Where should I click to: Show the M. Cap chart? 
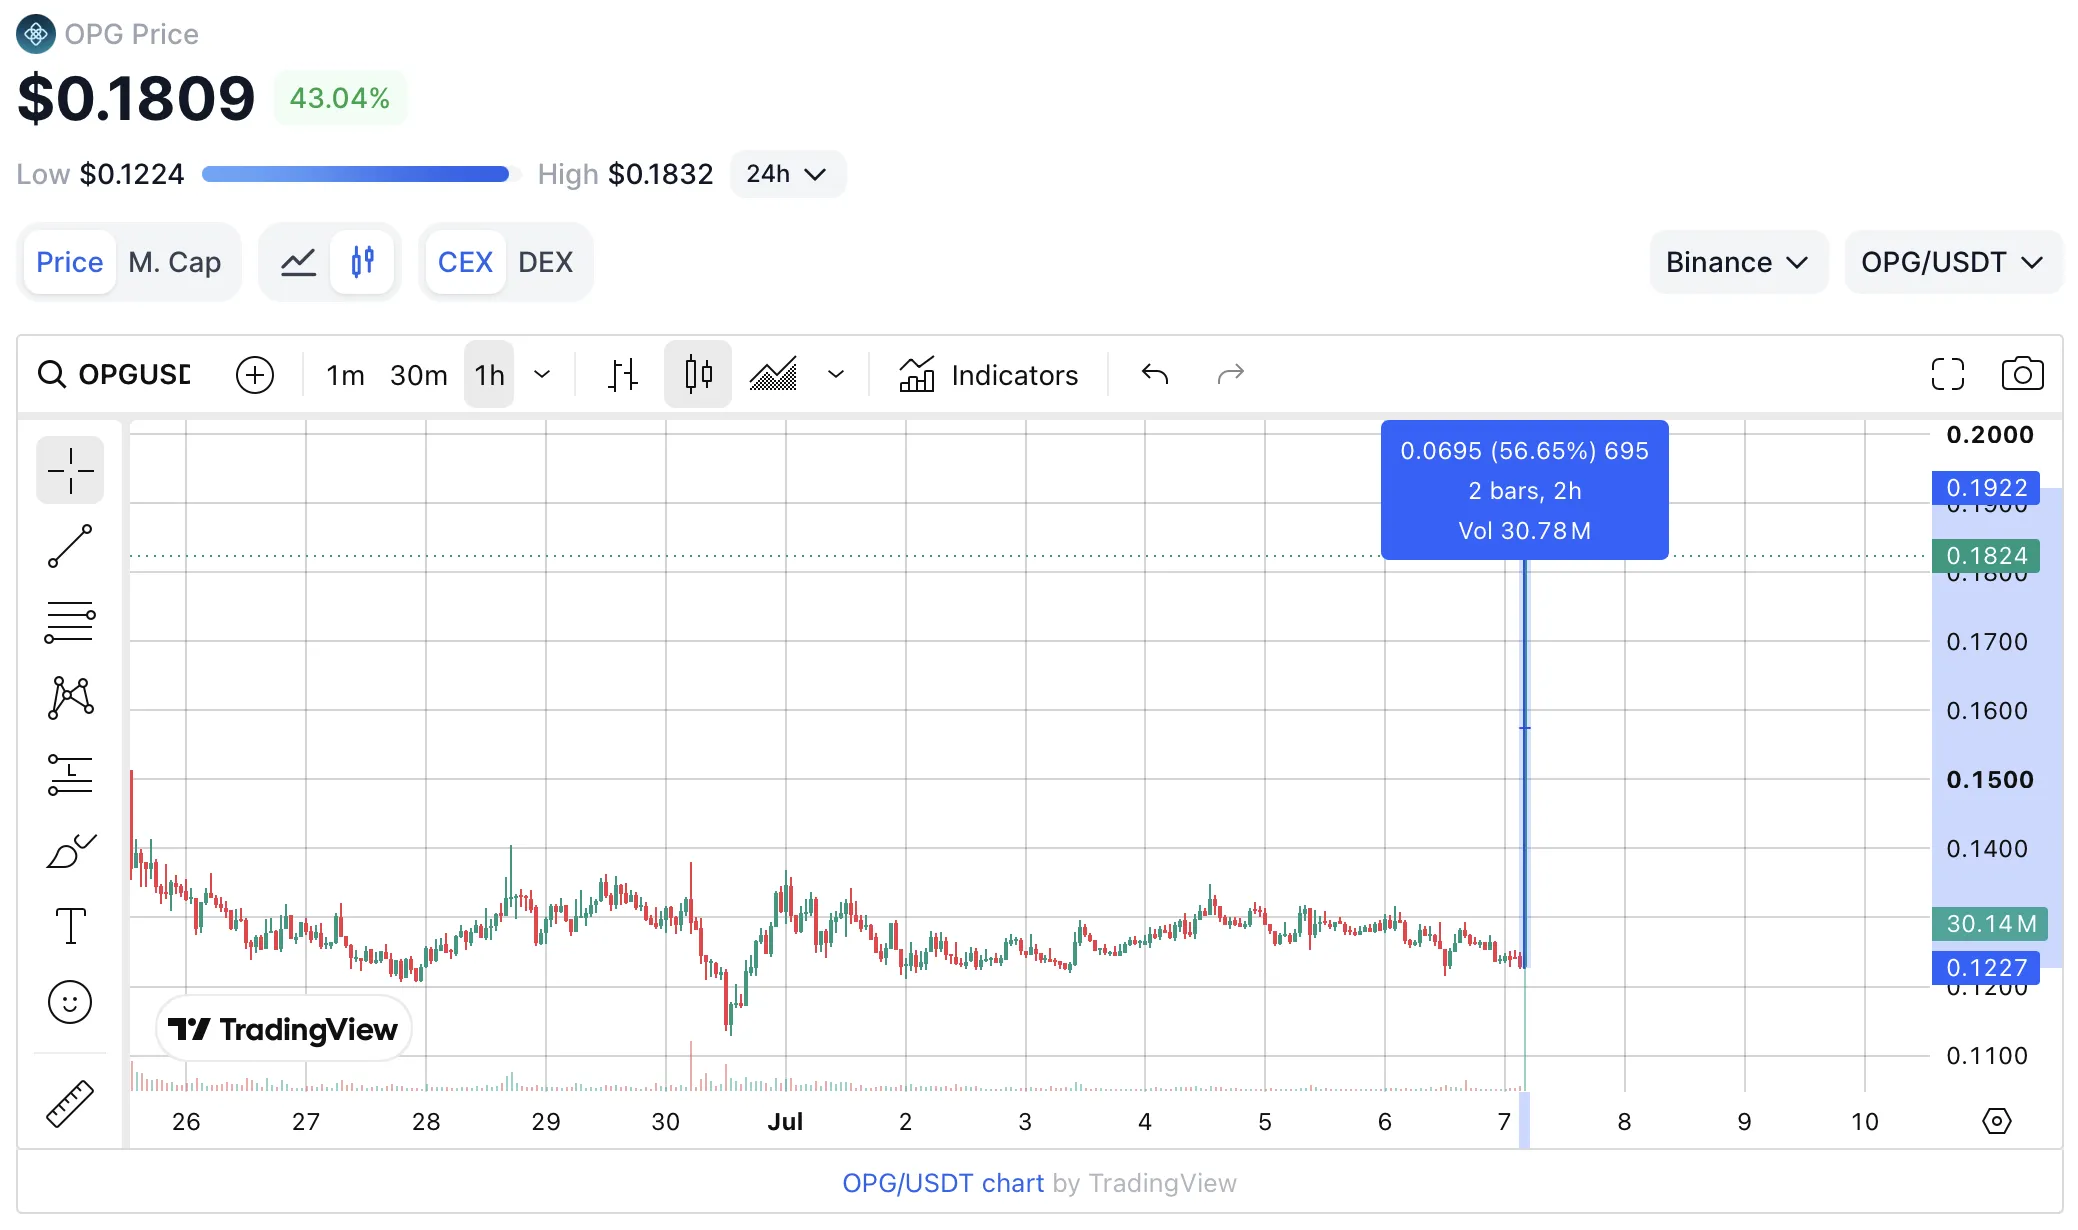click(x=175, y=262)
